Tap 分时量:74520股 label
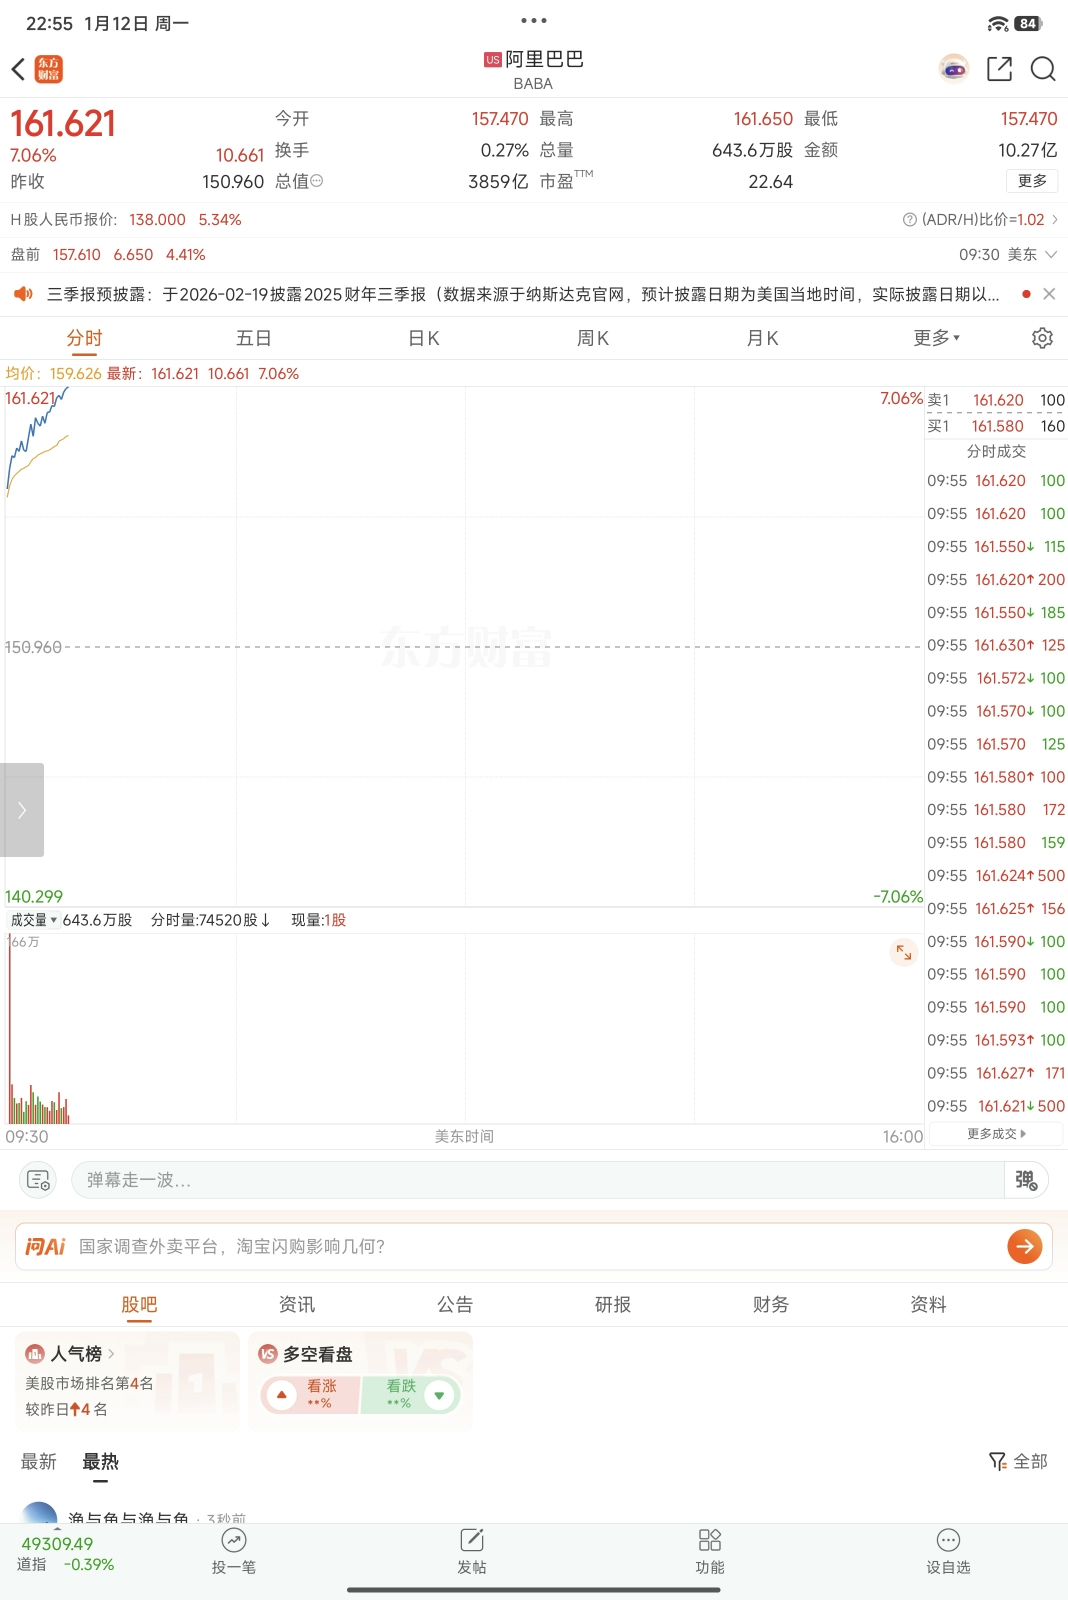 210,920
